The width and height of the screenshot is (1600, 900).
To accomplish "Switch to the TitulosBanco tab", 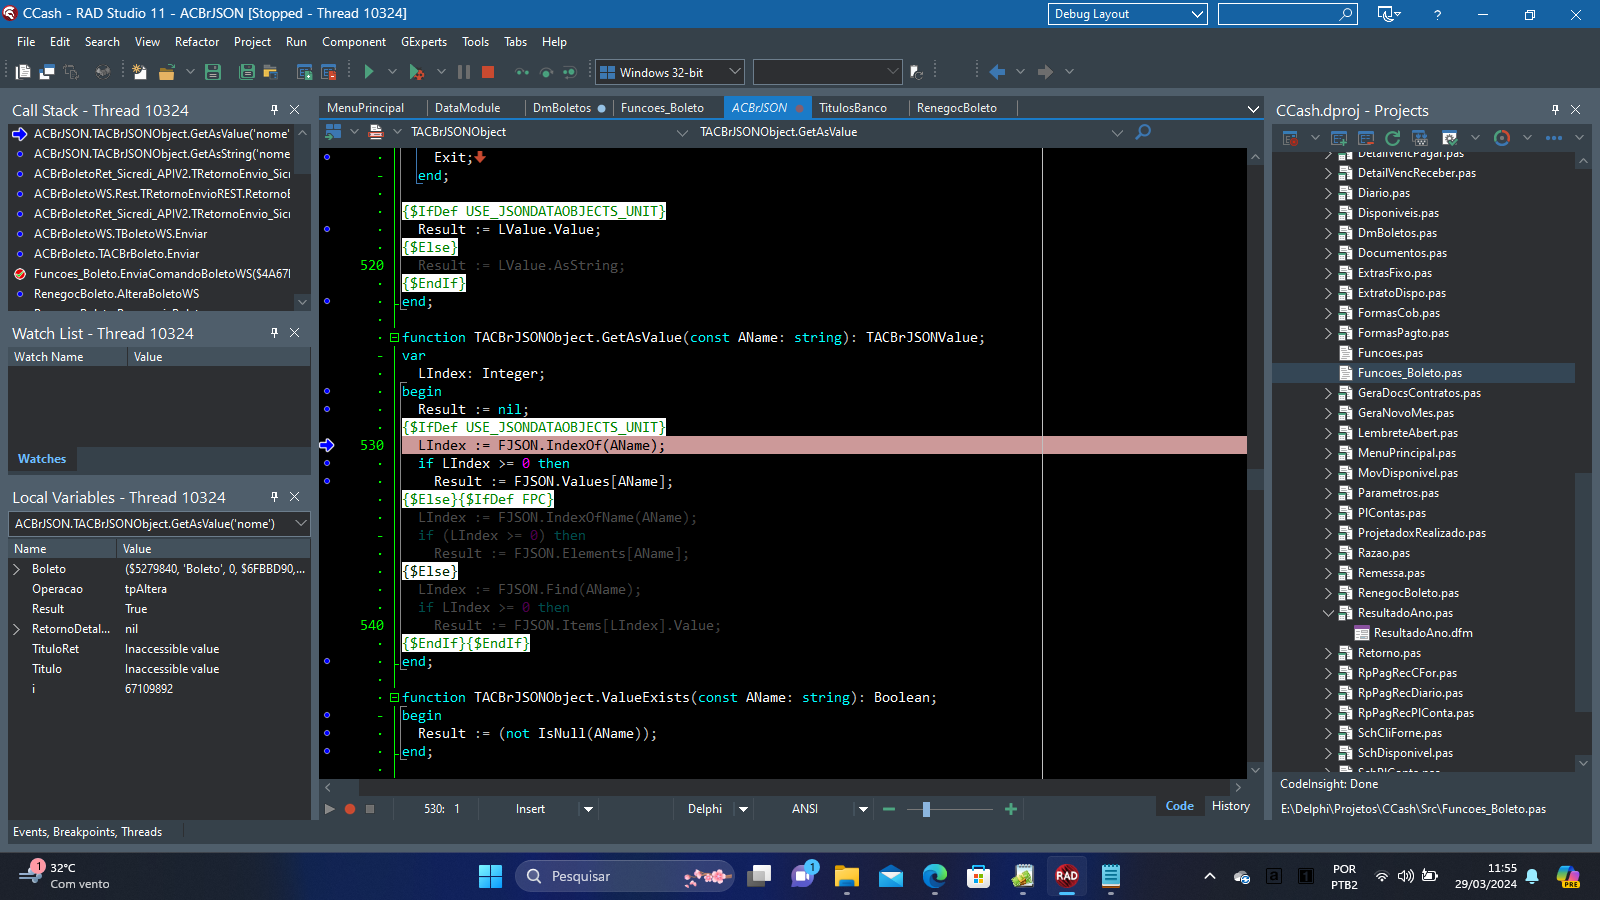I will point(853,108).
